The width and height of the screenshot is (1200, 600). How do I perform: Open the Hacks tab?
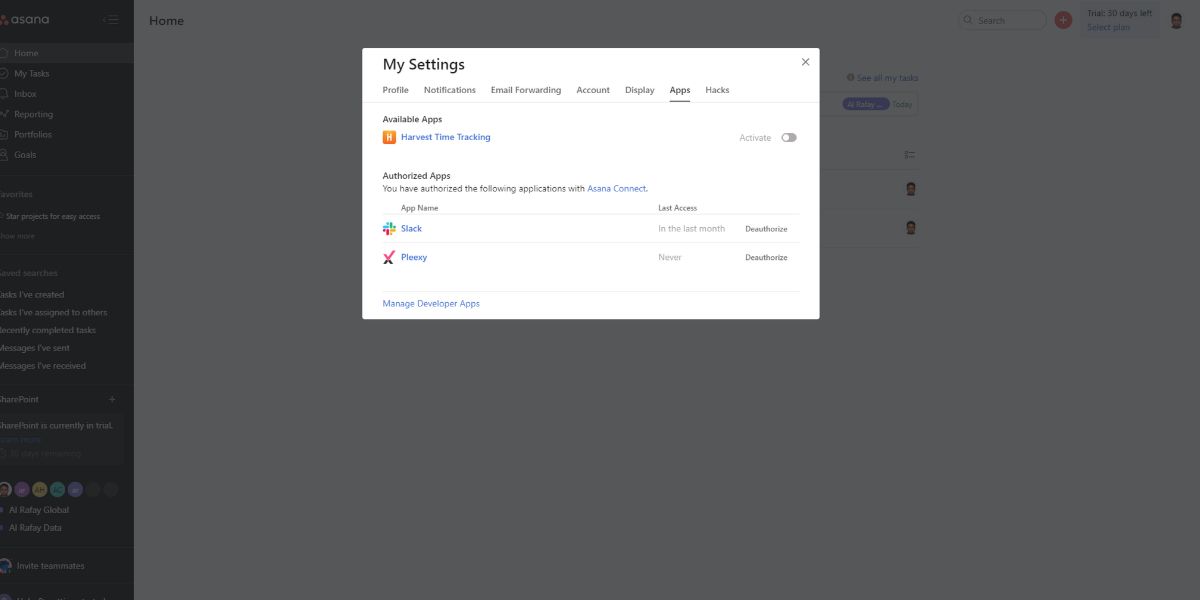click(x=717, y=90)
